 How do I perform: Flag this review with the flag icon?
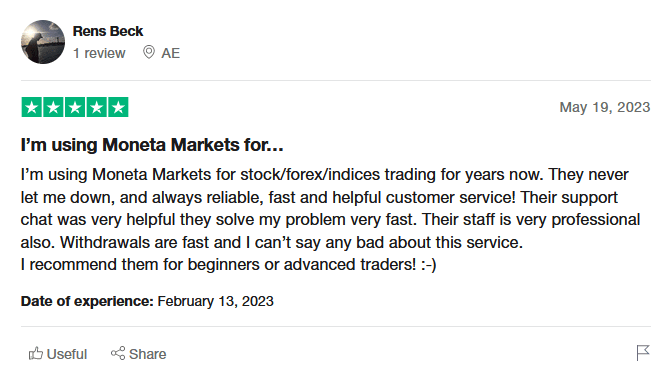pos(643,353)
